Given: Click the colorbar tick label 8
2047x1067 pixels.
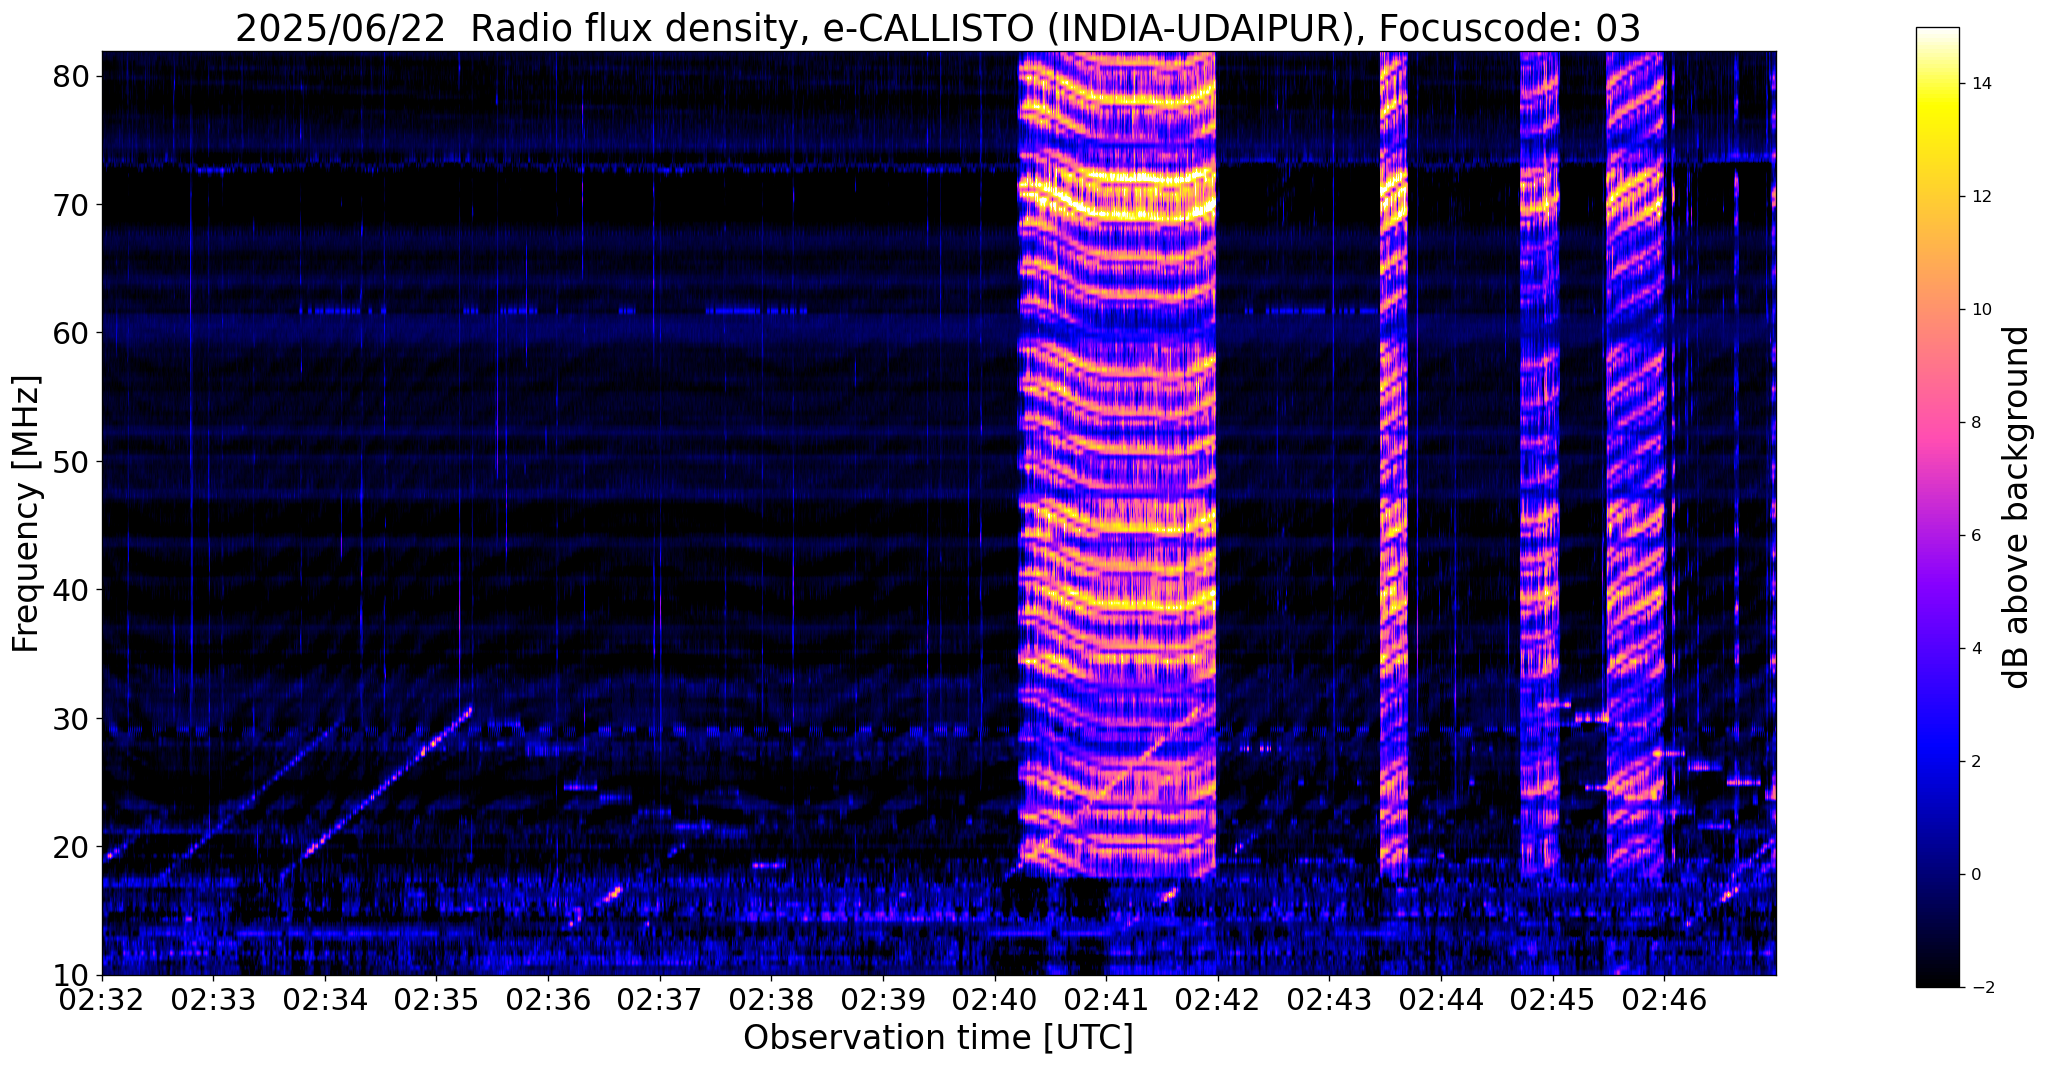Looking at the screenshot, I should click(x=1975, y=423).
